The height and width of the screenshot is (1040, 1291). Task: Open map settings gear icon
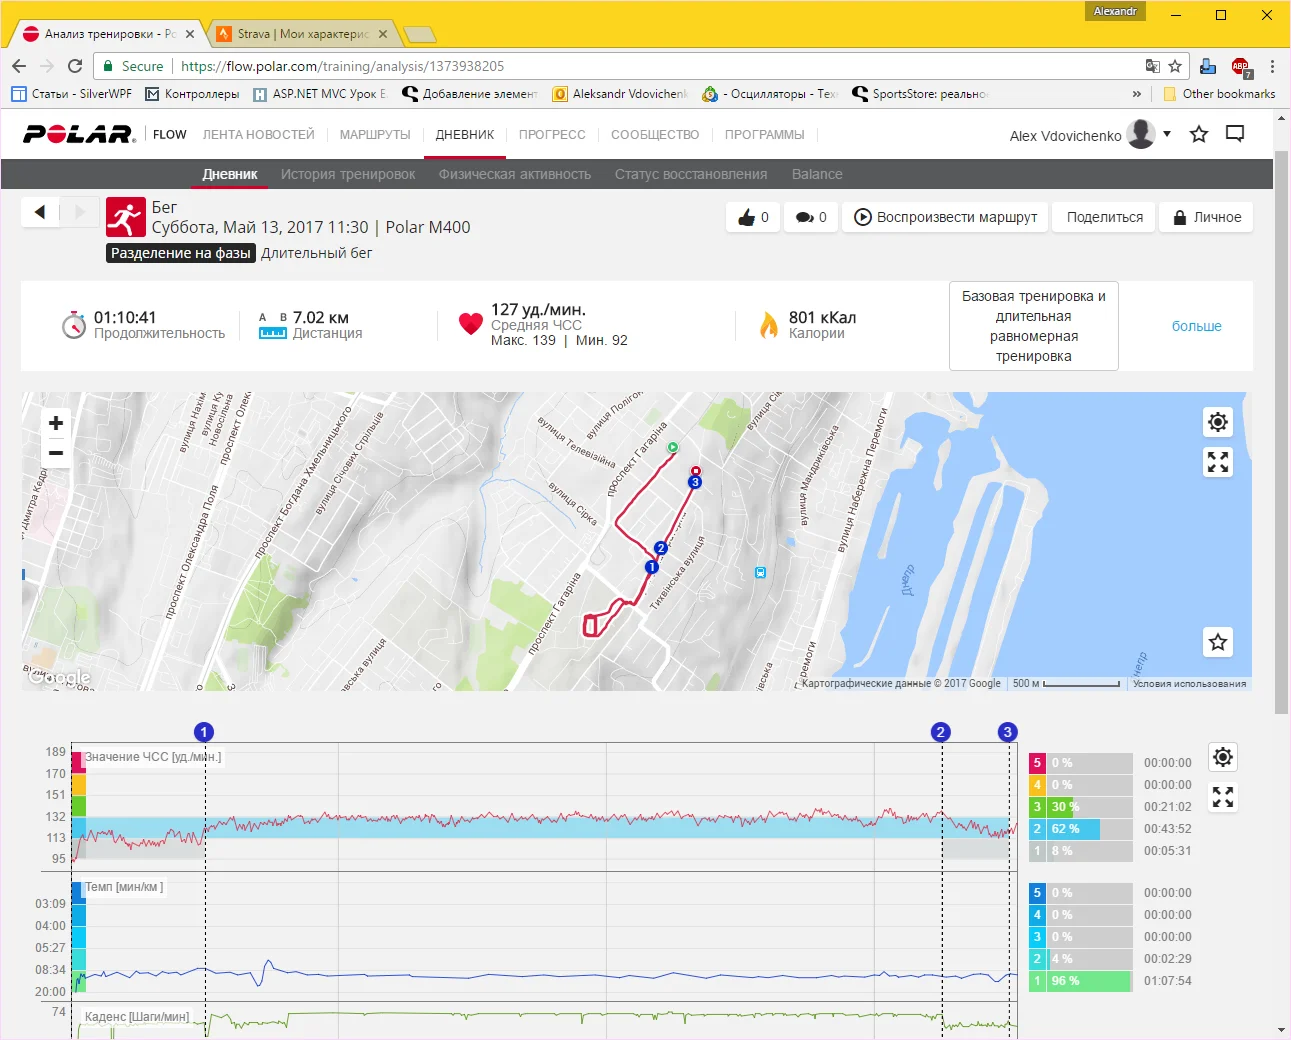1217,422
